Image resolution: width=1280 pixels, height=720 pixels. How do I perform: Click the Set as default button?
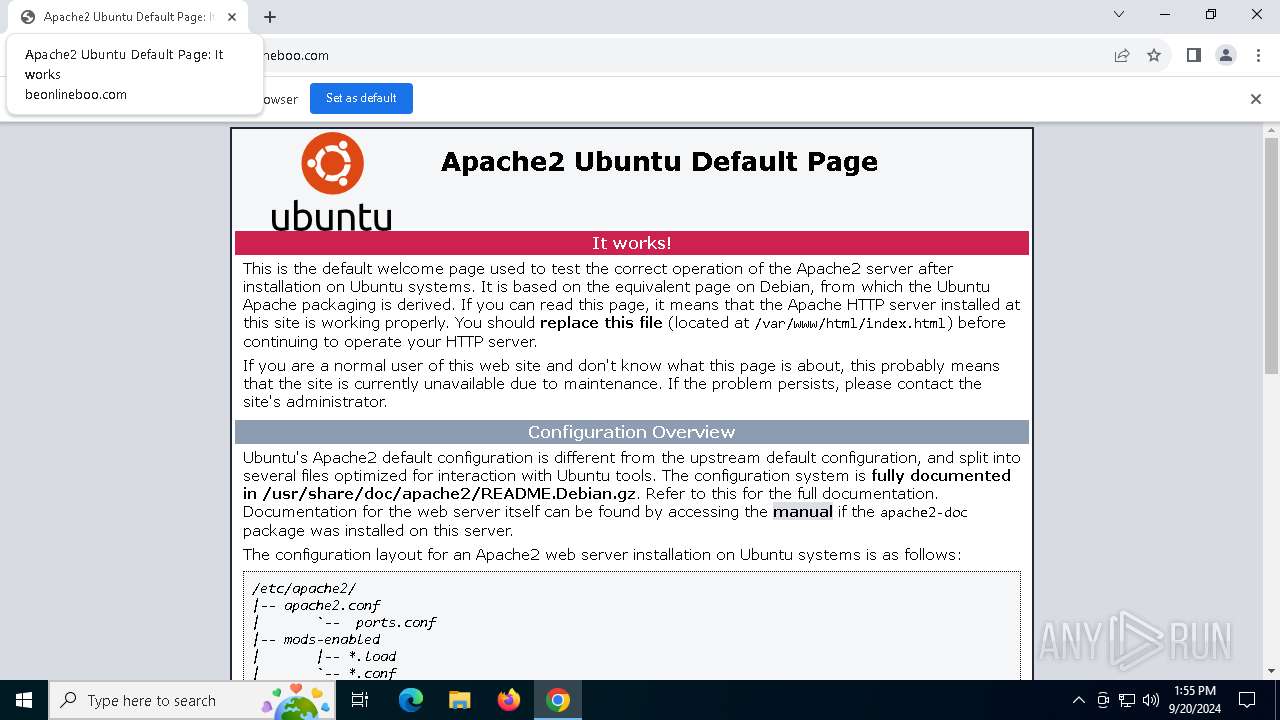tap(361, 98)
